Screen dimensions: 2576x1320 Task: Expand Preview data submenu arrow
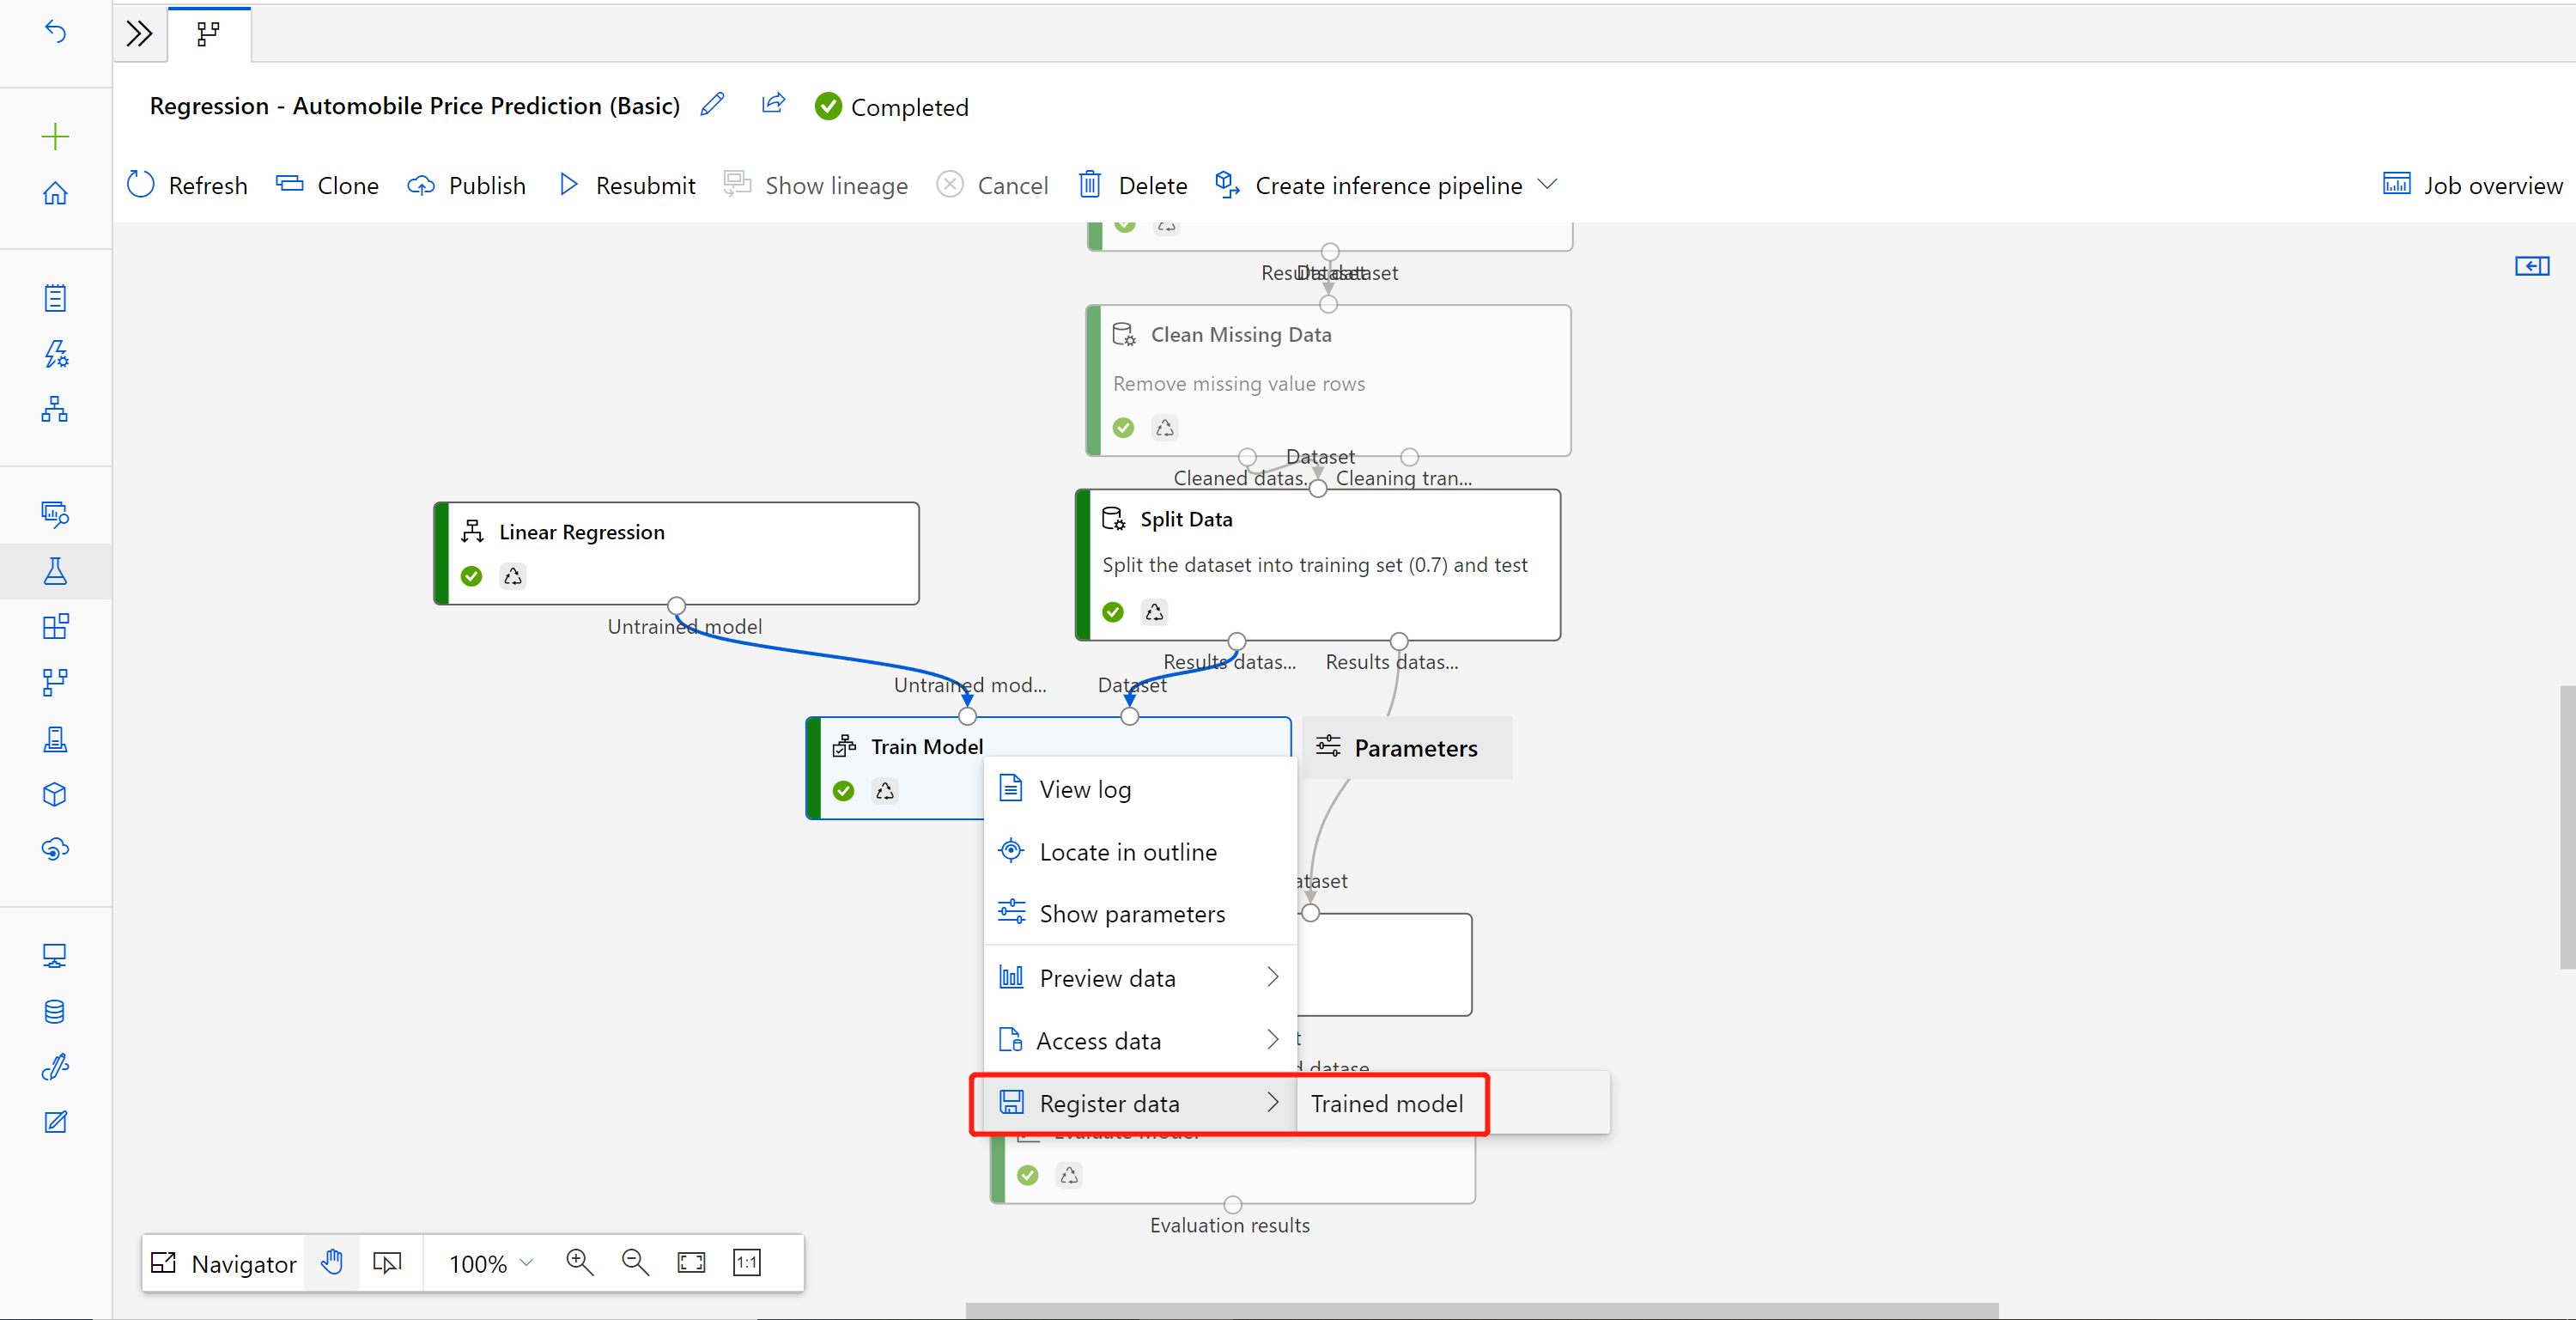[1272, 976]
